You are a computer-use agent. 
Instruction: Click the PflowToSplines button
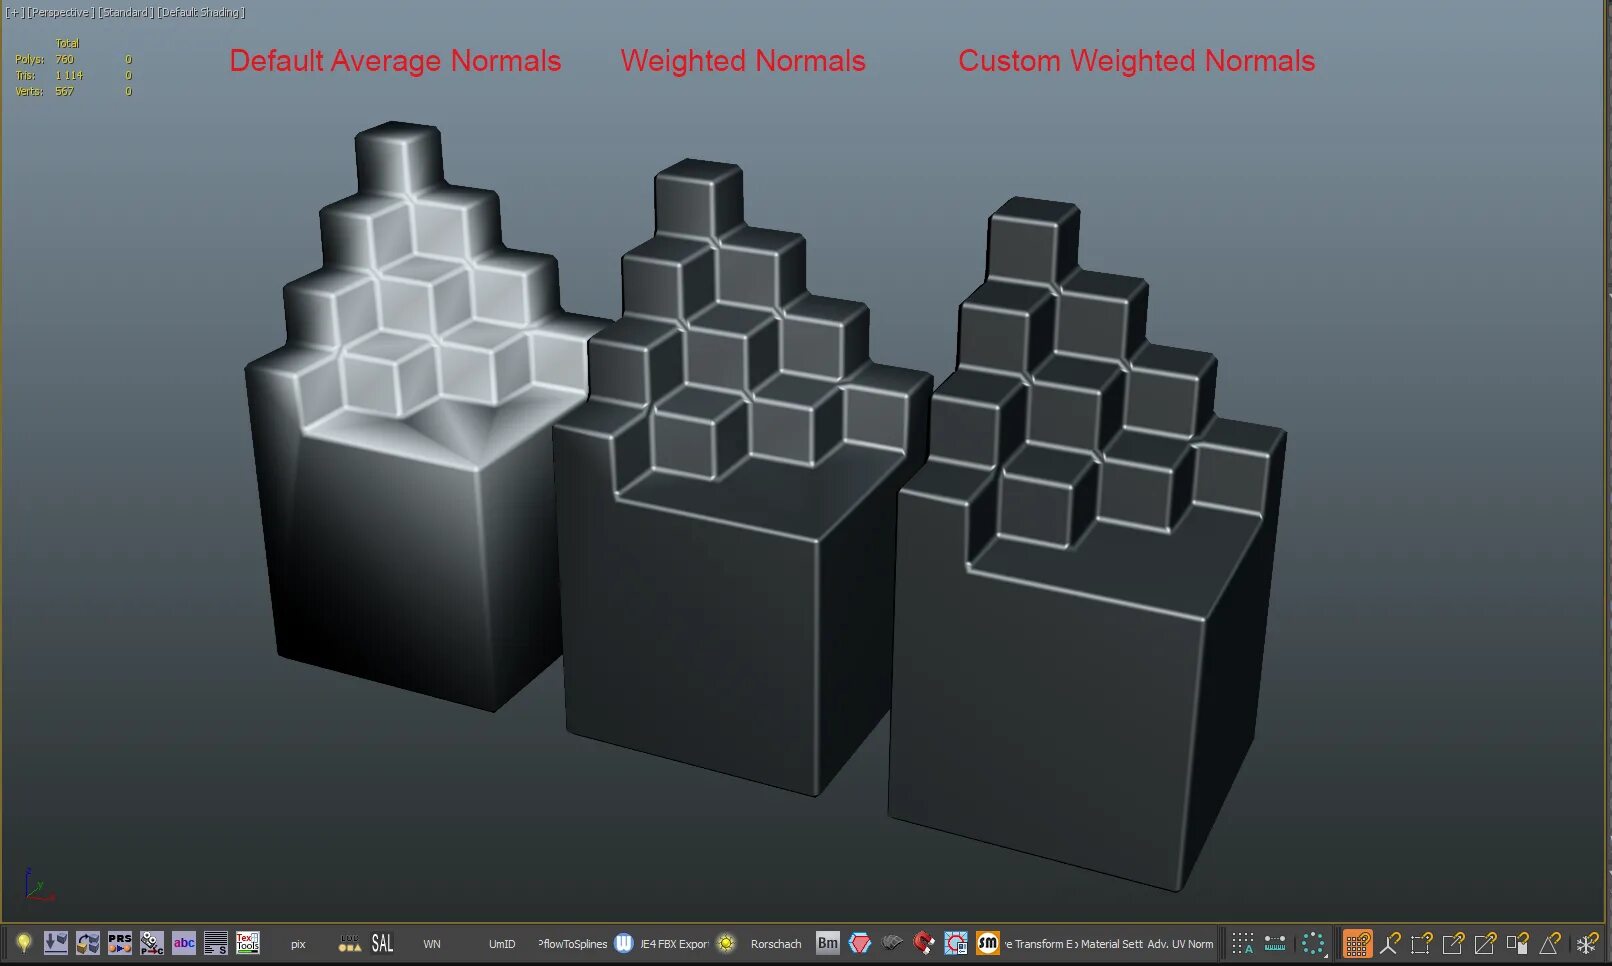pyautogui.click(x=573, y=943)
